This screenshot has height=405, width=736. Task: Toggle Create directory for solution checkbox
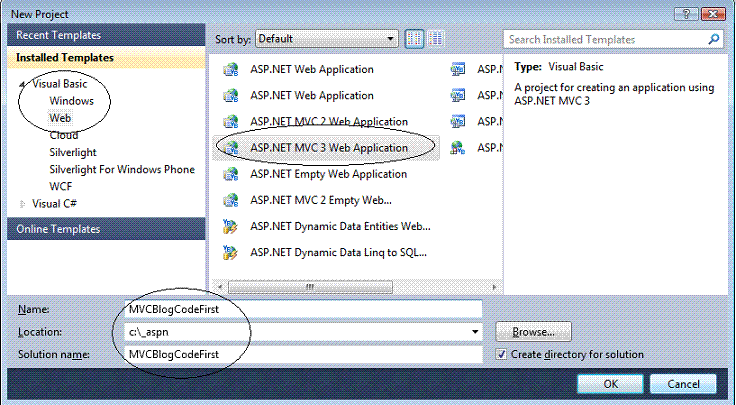click(x=501, y=354)
